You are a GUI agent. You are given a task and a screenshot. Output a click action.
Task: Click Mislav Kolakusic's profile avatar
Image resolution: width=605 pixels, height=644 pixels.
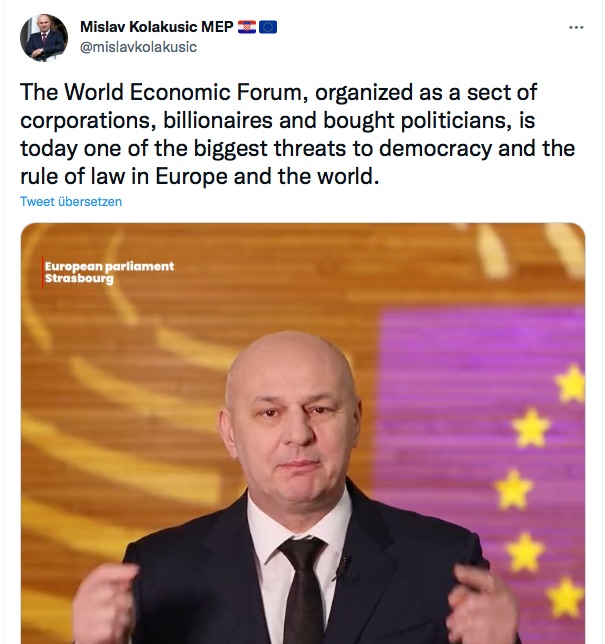[44, 38]
